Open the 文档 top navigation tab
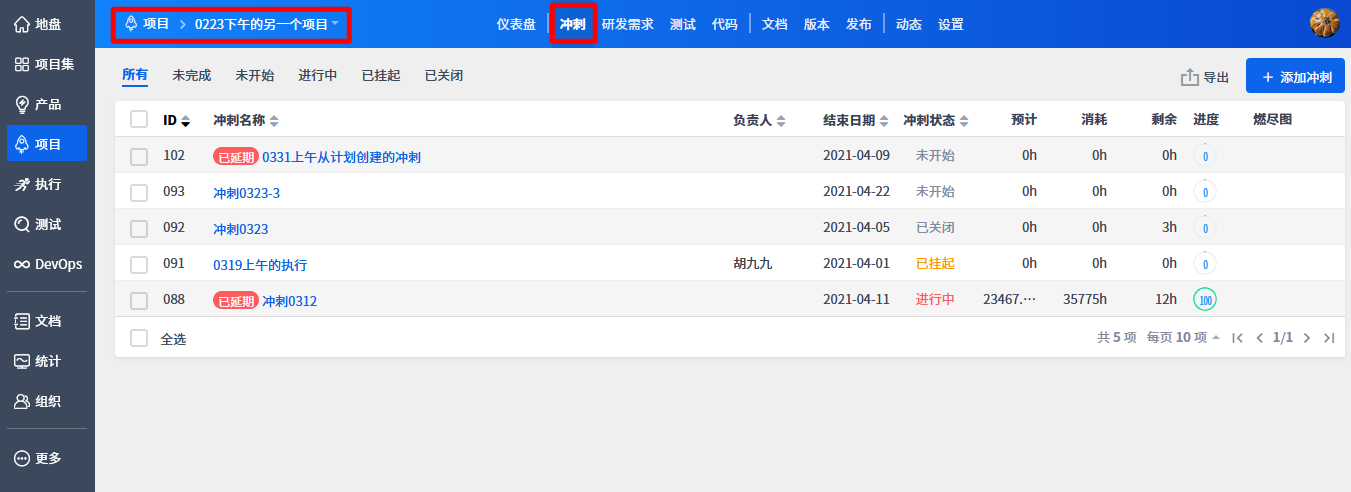This screenshot has width=1351, height=492. point(775,24)
